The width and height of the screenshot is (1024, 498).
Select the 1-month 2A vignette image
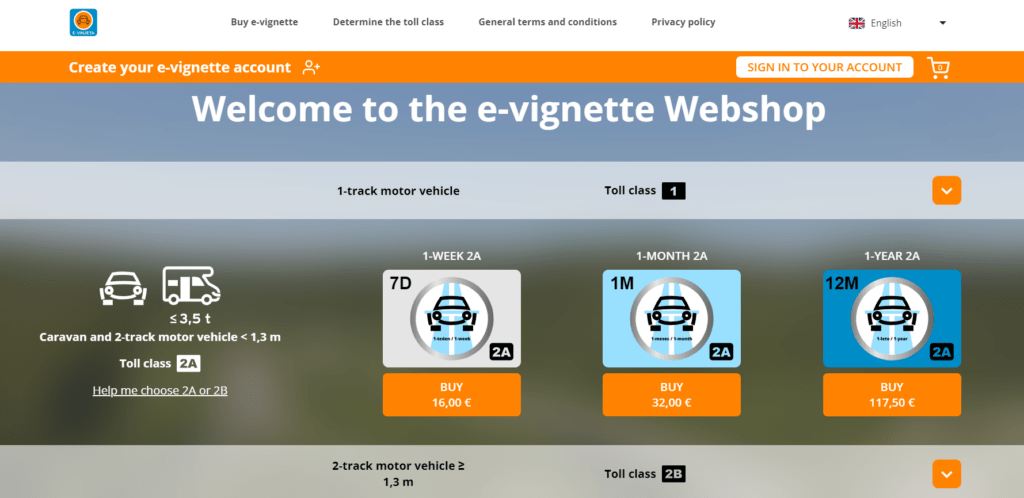tap(671, 318)
